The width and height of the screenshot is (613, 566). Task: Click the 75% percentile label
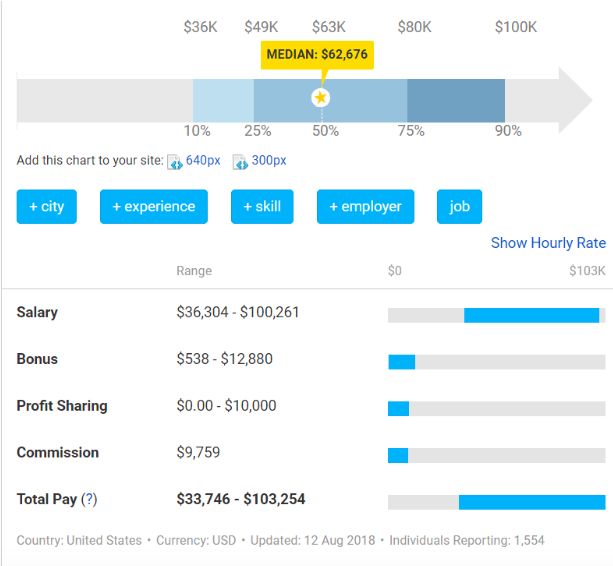[x=411, y=131]
